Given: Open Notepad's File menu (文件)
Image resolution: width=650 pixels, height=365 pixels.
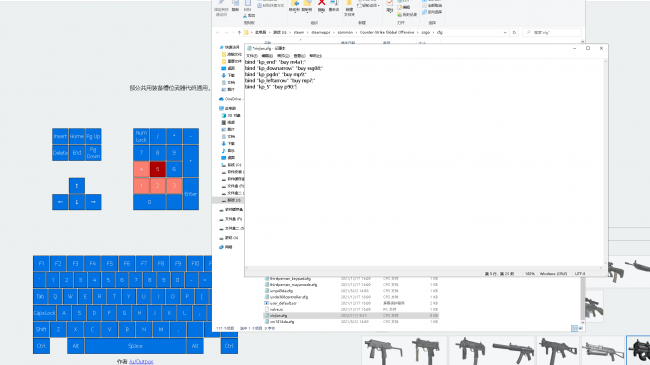Looking at the screenshot, I should [x=252, y=56].
